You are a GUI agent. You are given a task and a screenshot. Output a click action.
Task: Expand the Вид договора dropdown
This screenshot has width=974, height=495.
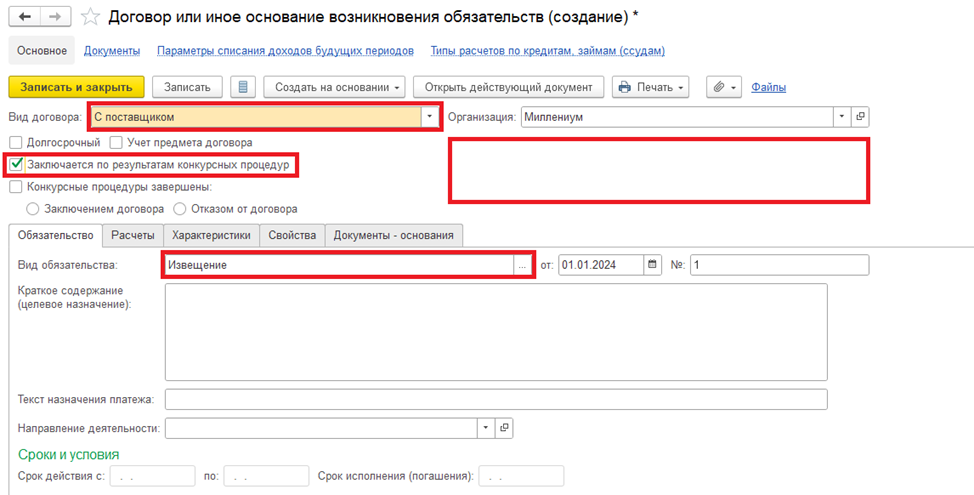coord(429,117)
